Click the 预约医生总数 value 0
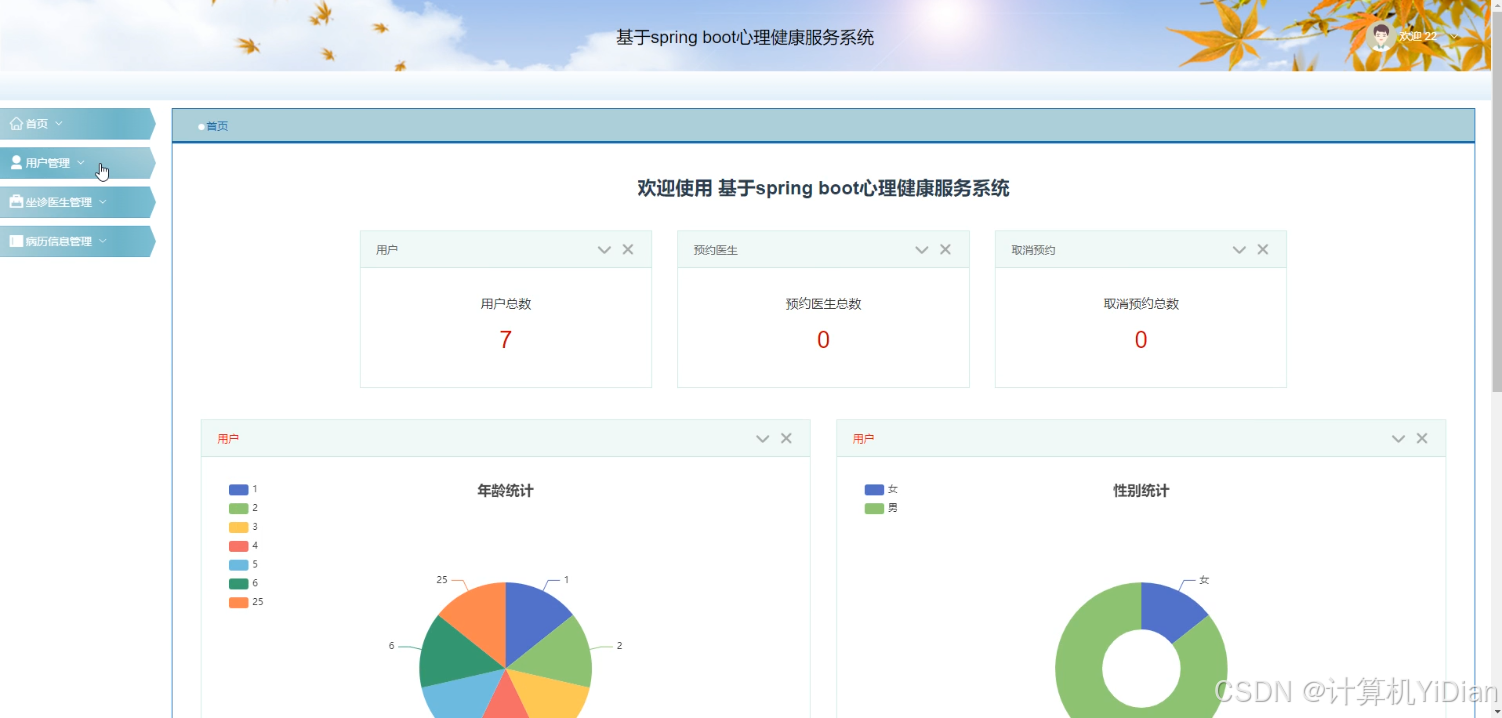Image resolution: width=1502 pixels, height=718 pixels. tap(823, 340)
